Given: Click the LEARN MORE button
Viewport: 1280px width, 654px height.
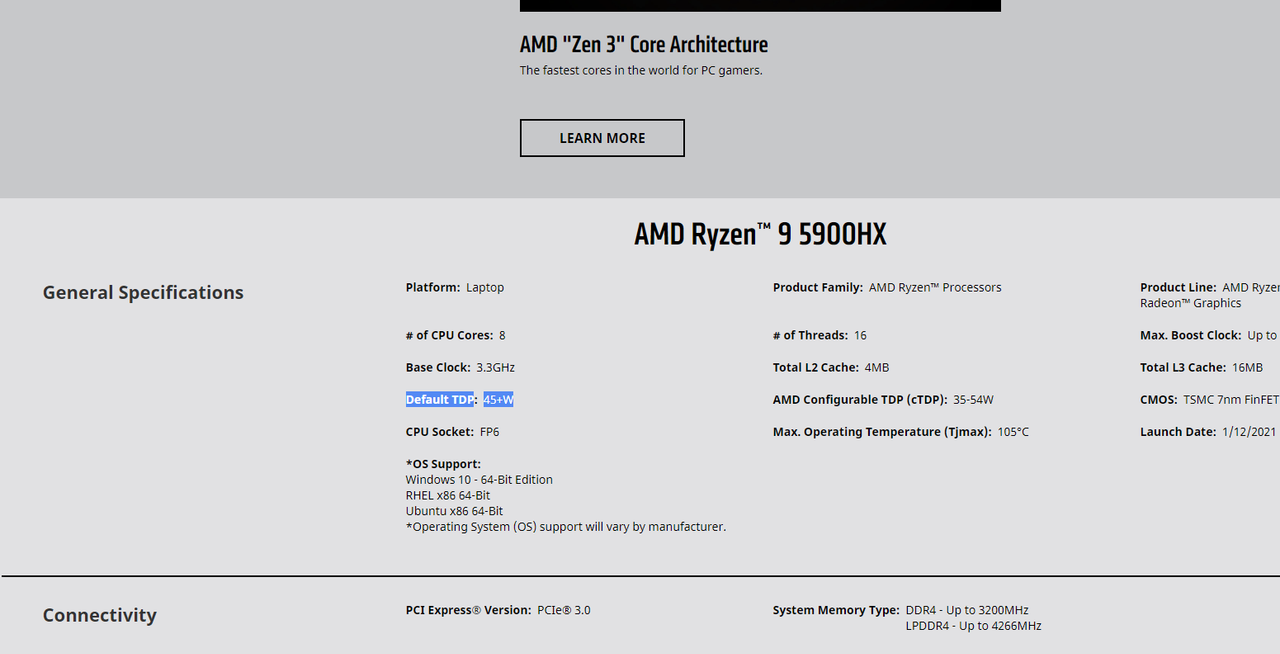Looking at the screenshot, I should click(x=602, y=138).
